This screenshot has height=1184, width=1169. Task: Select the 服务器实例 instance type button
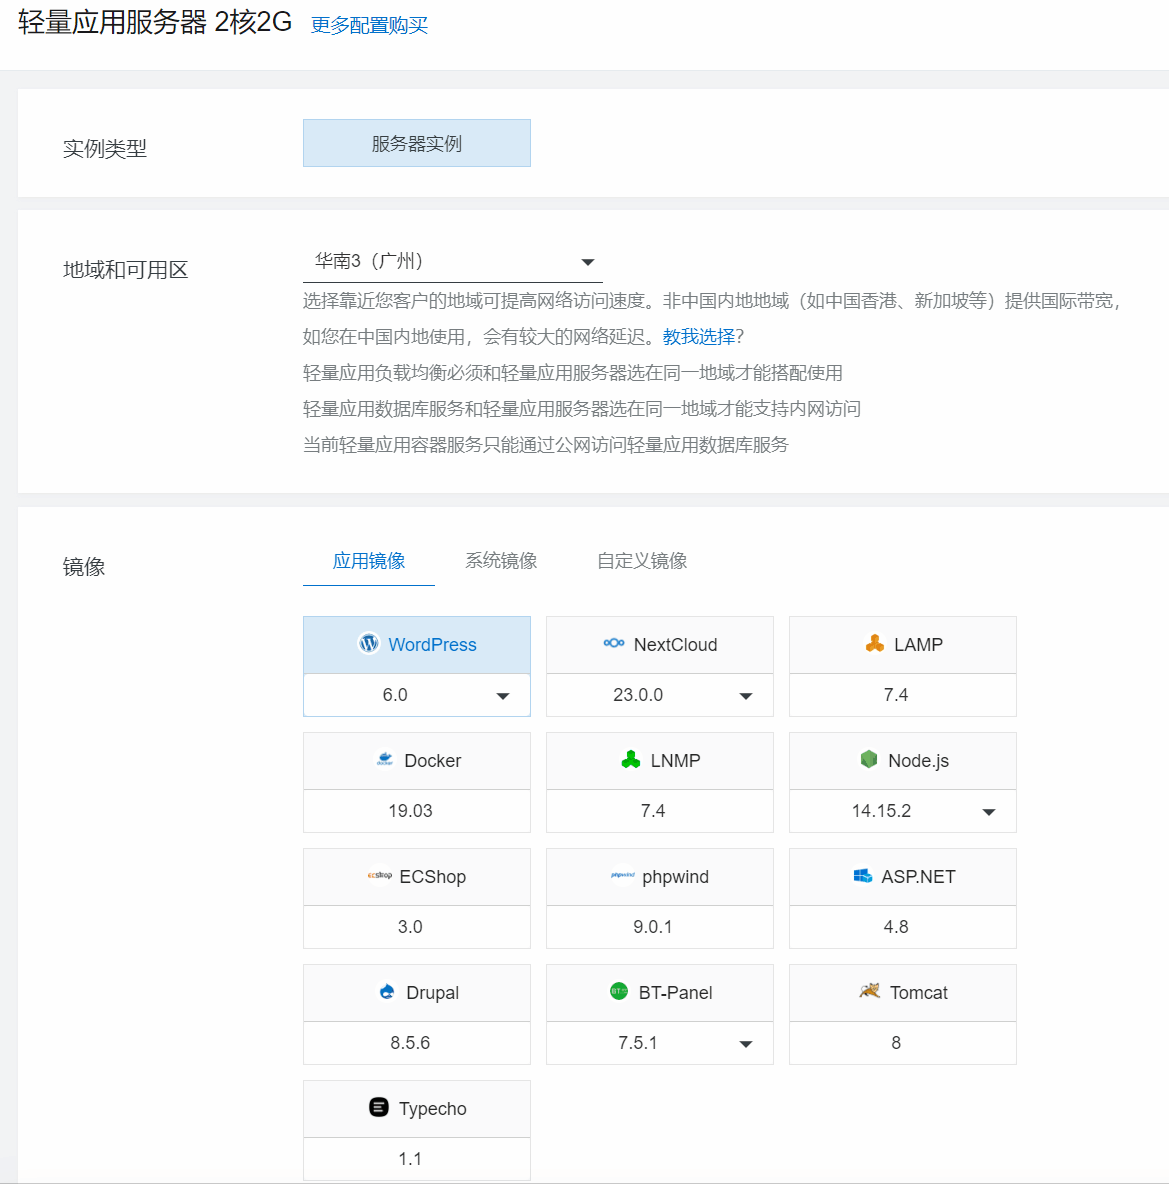pyautogui.click(x=417, y=143)
